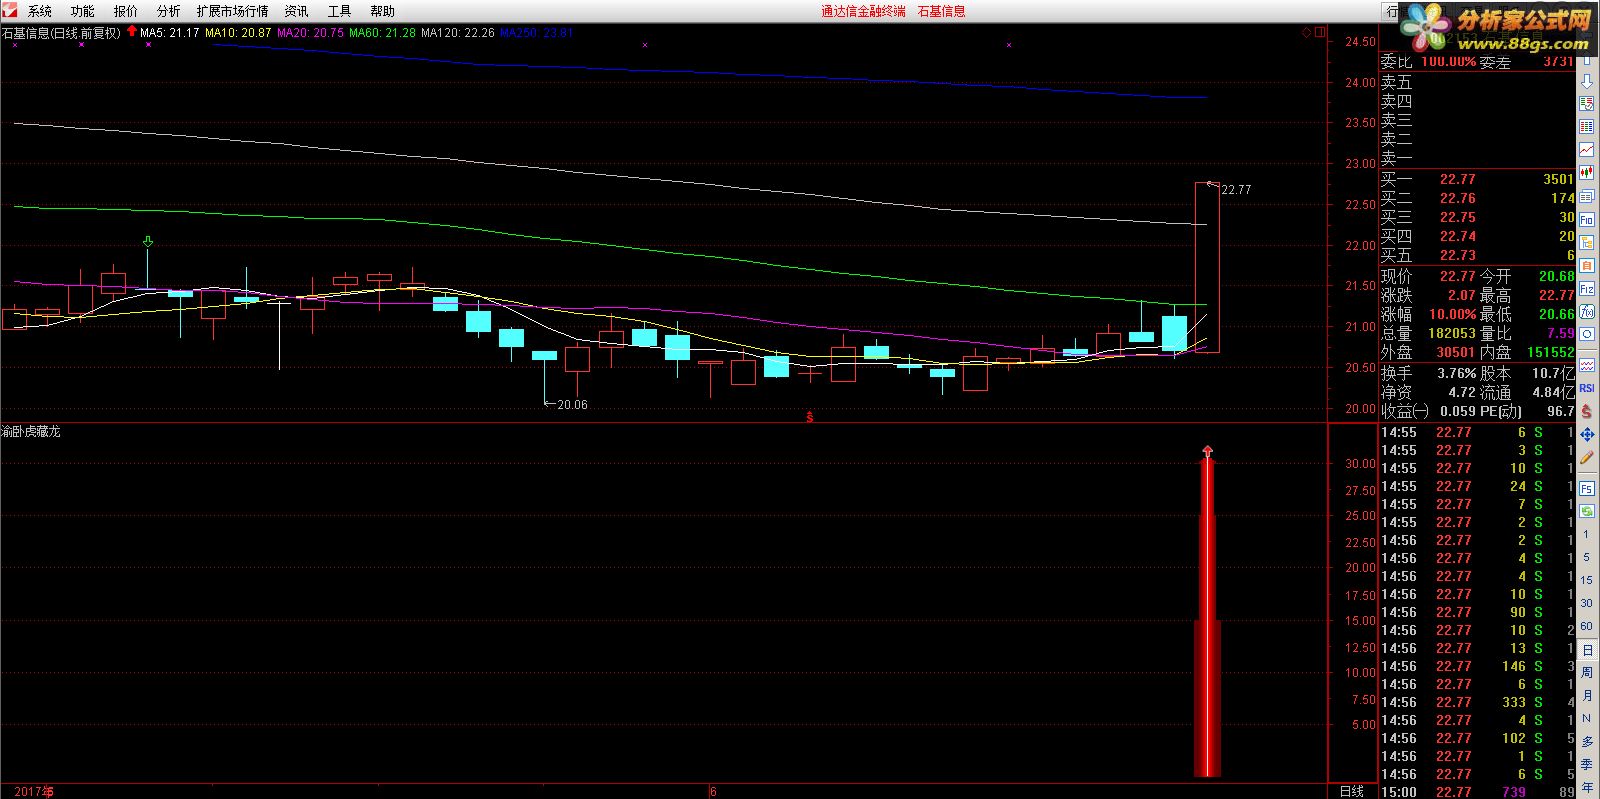Open the 扩展市场行情 menu
The width and height of the screenshot is (1600, 799).
coord(233,11)
